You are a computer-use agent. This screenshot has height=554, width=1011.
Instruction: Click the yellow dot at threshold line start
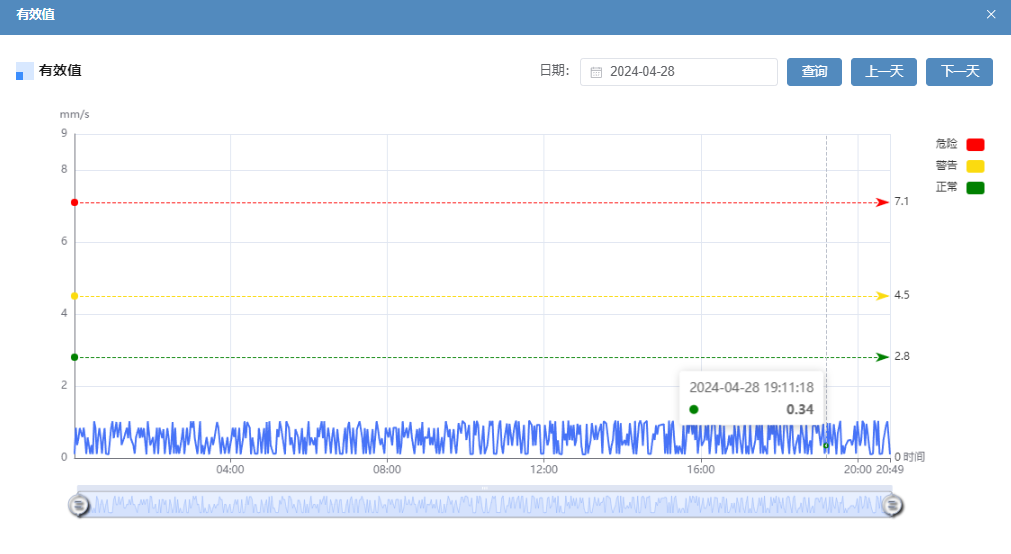[75, 296]
